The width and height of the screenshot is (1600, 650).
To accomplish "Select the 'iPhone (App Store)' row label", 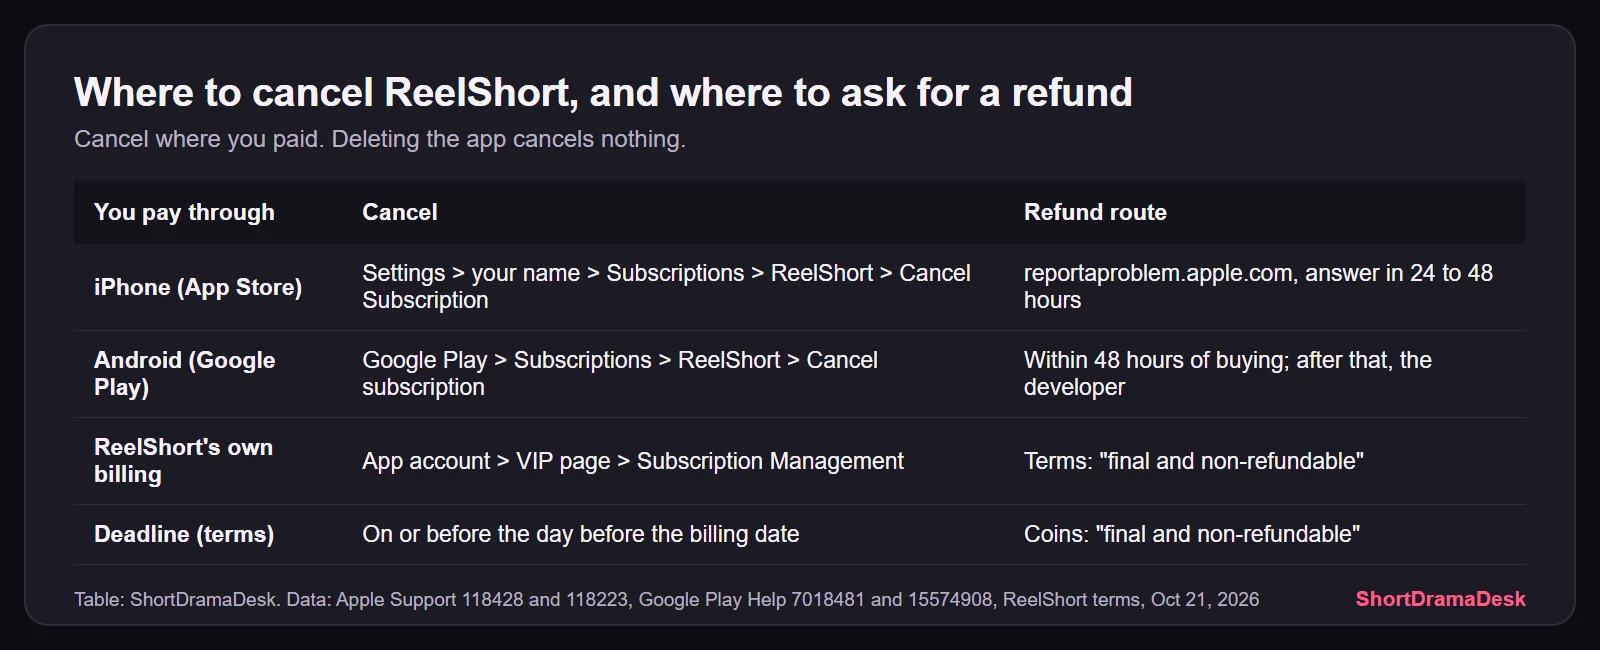I will [x=198, y=287].
